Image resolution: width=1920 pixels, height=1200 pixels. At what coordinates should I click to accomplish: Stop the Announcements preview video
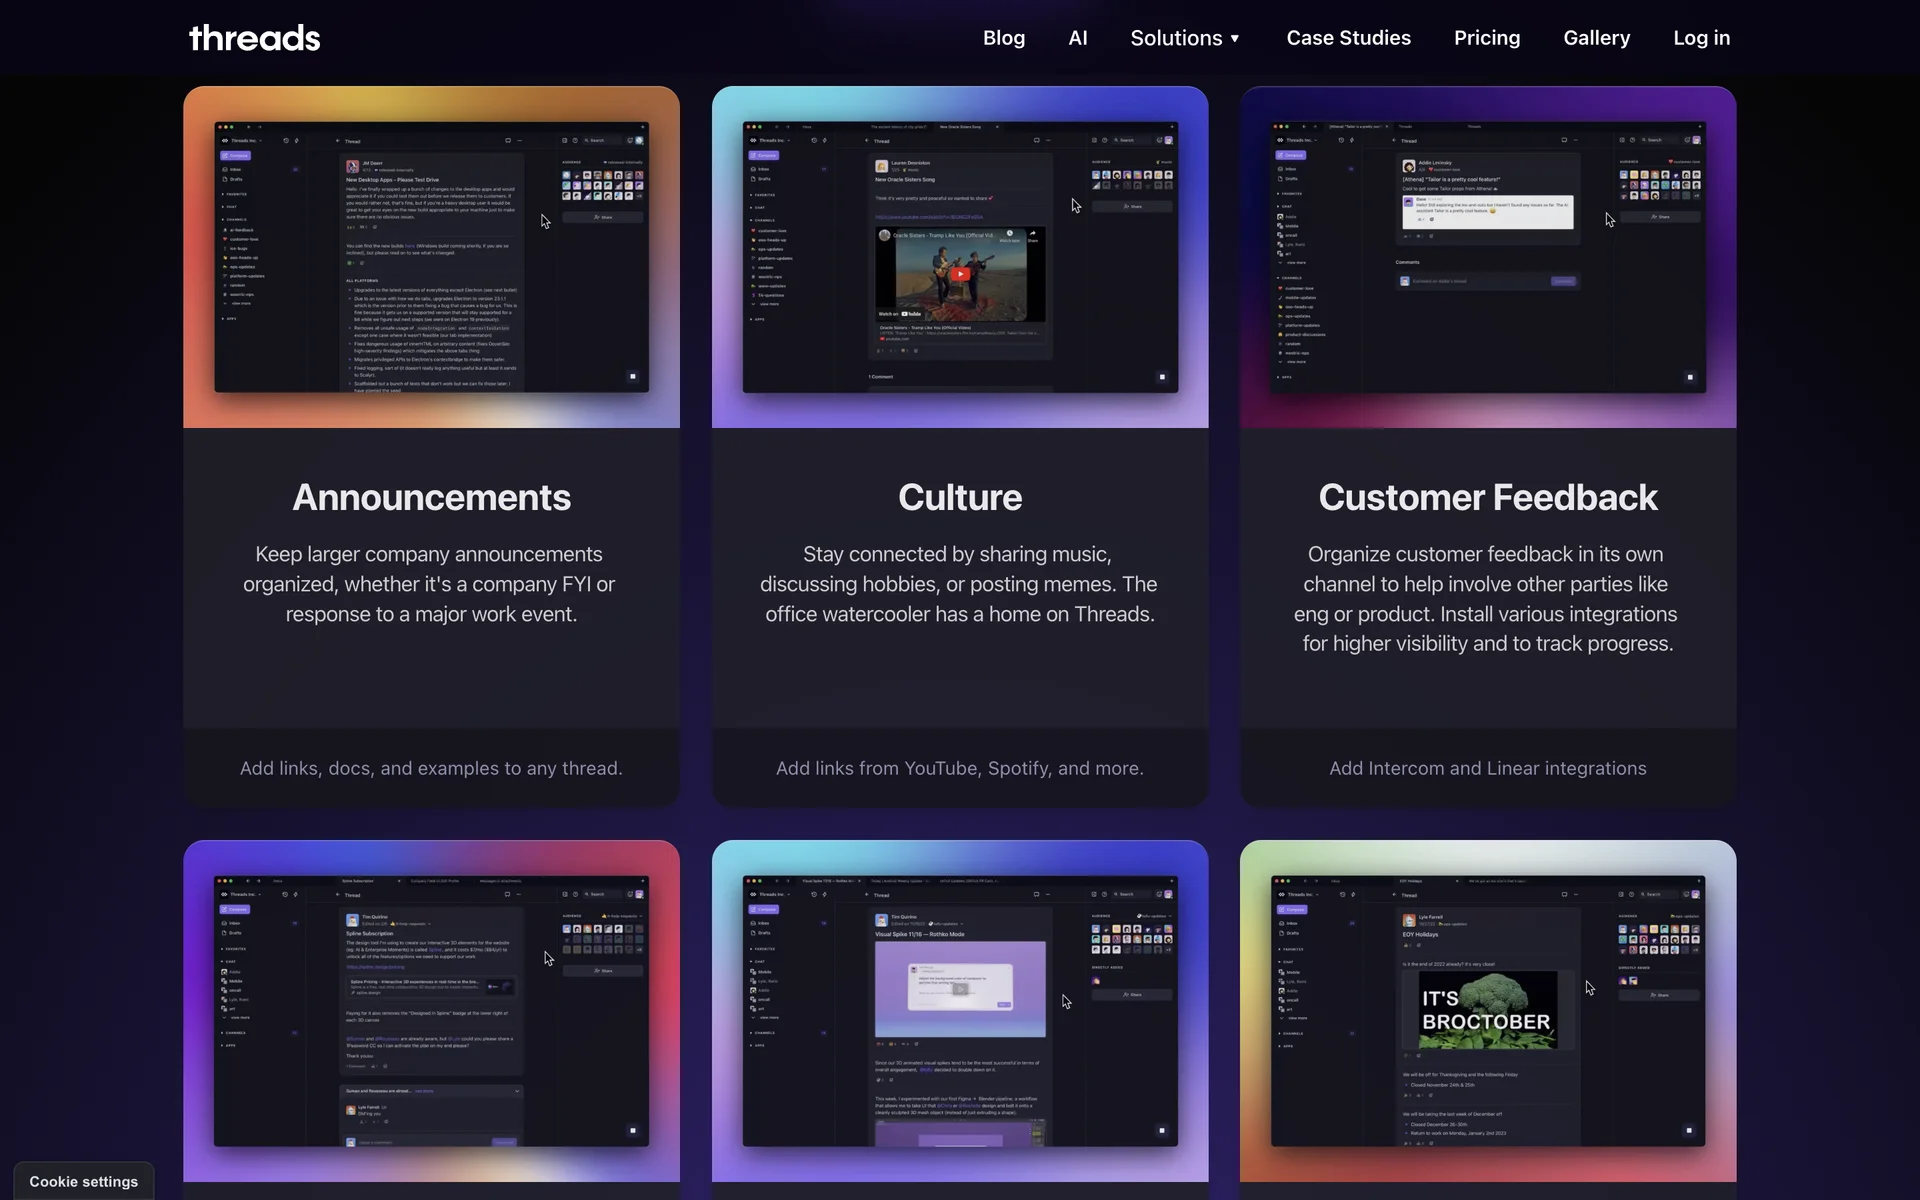point(633,376)
